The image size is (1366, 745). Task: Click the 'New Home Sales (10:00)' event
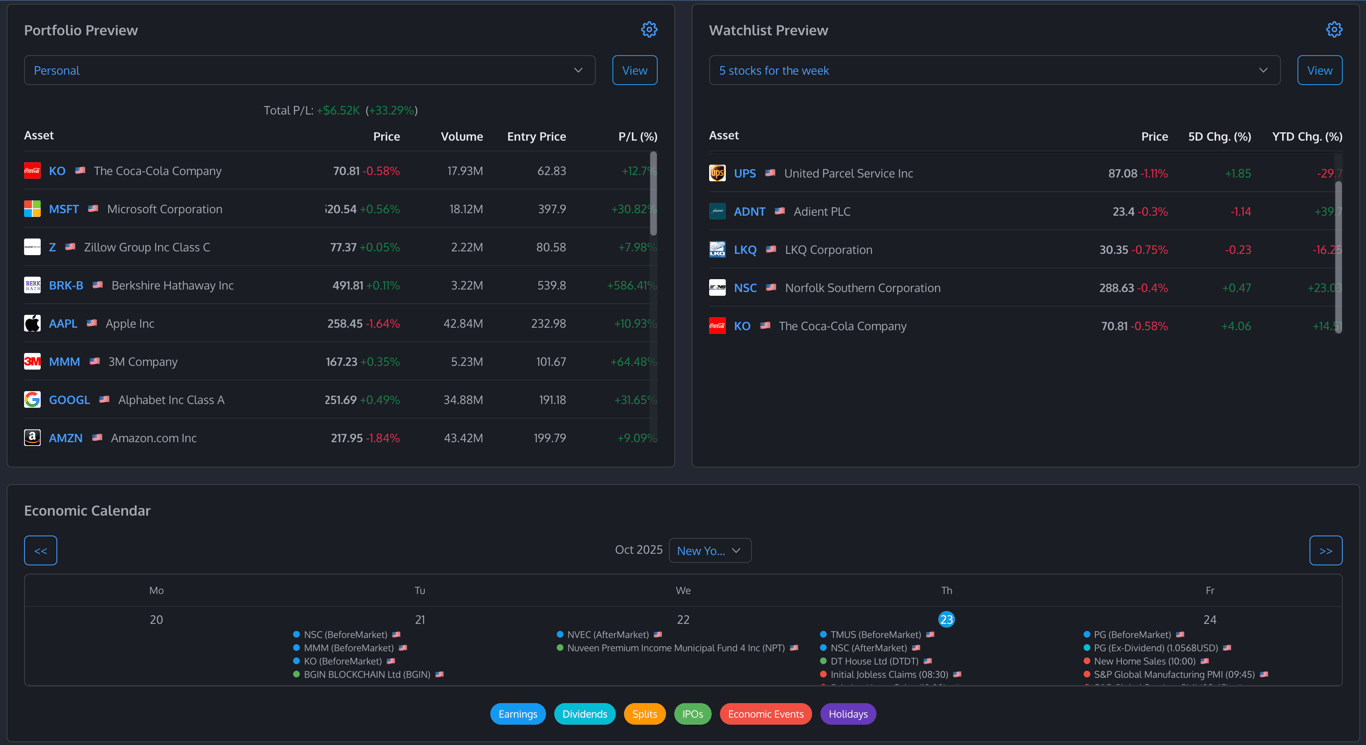pos(1145,661)
